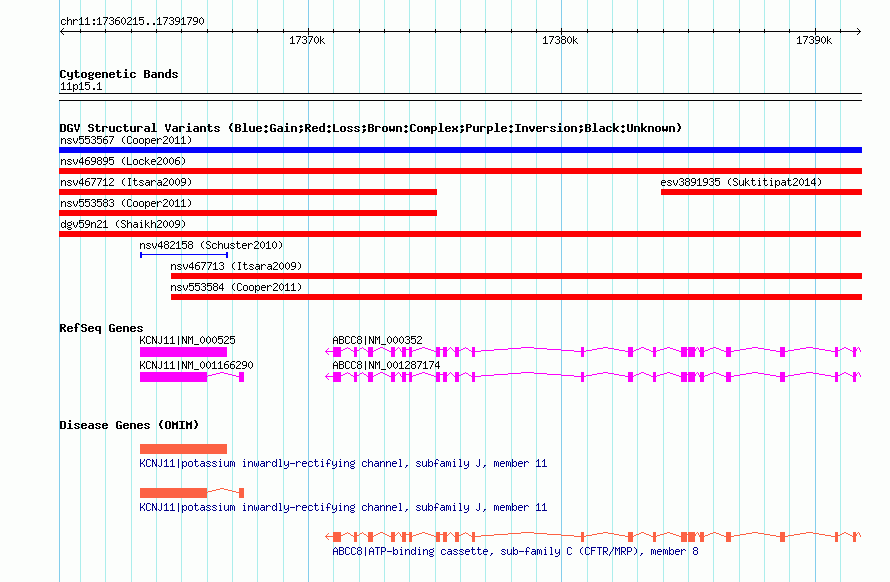890x582 pixels.
Task: Click the red nsv467713 loss bar
Action: [x=517, y=276]
